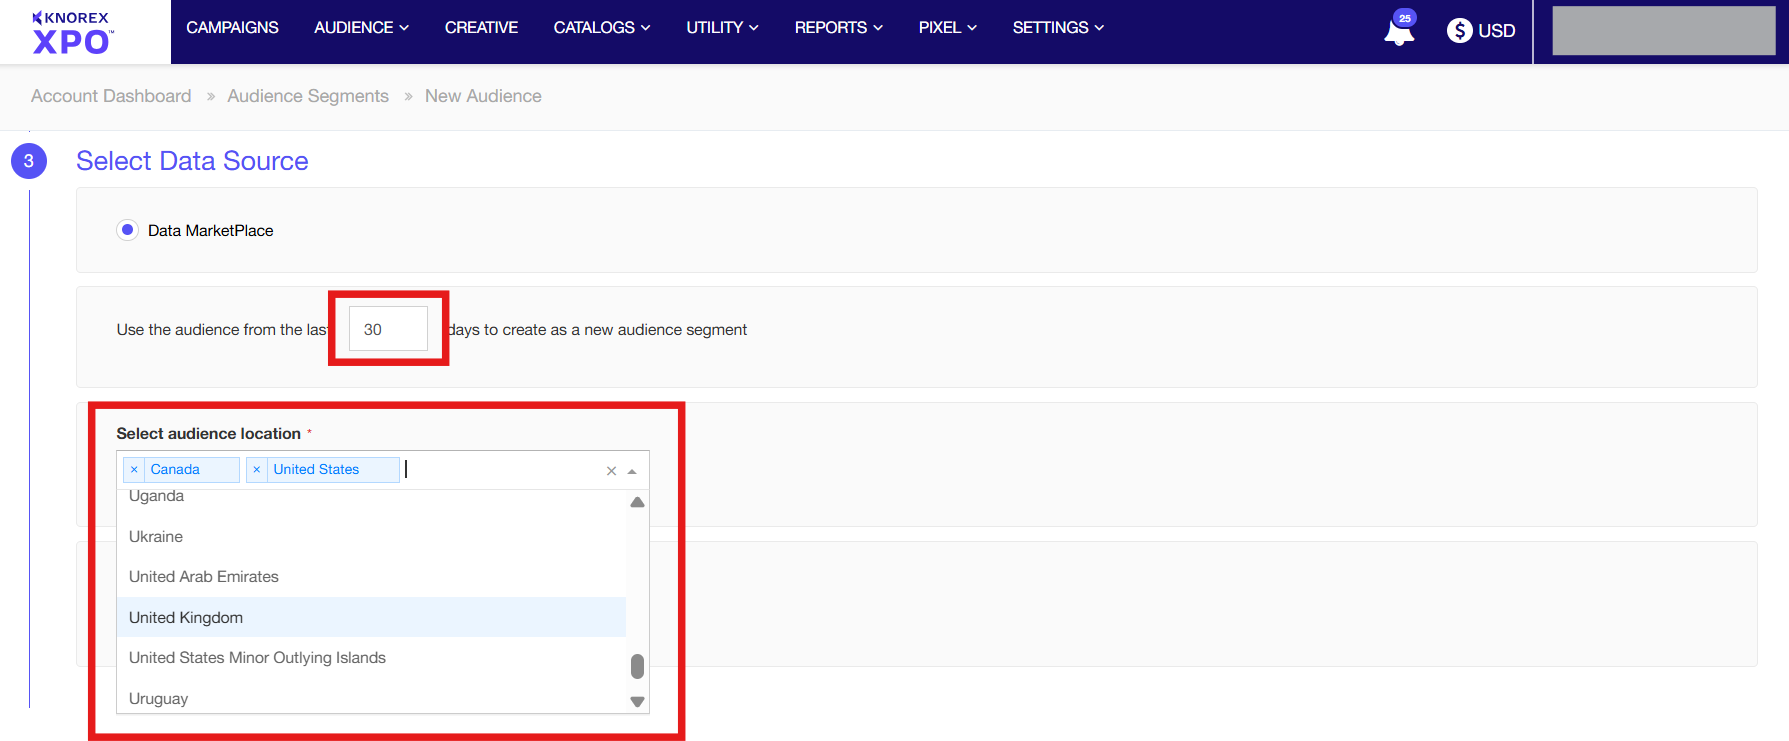
Task: Expand the AUDIENCE menu
Action: pyautogui.click(x=361, y=28)
